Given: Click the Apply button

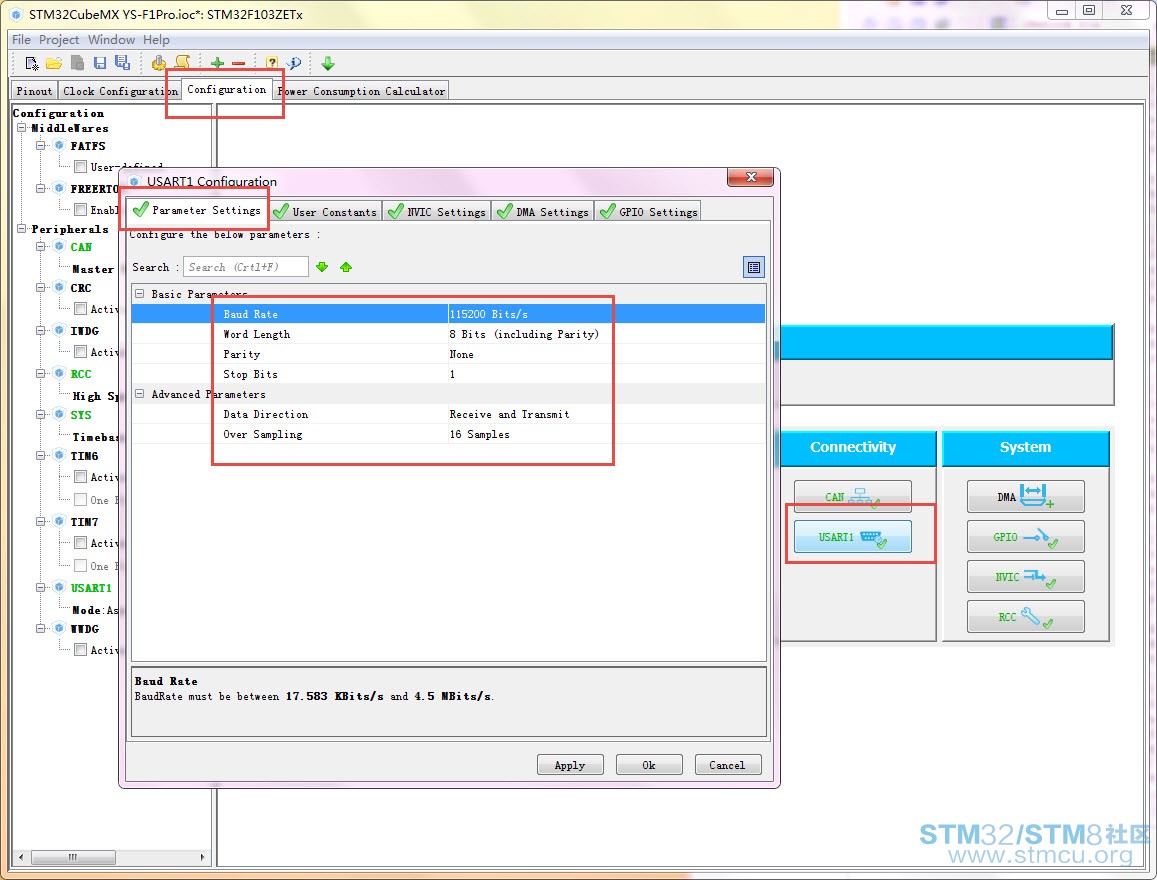Looking at the screenshot, I should (570, 765).
